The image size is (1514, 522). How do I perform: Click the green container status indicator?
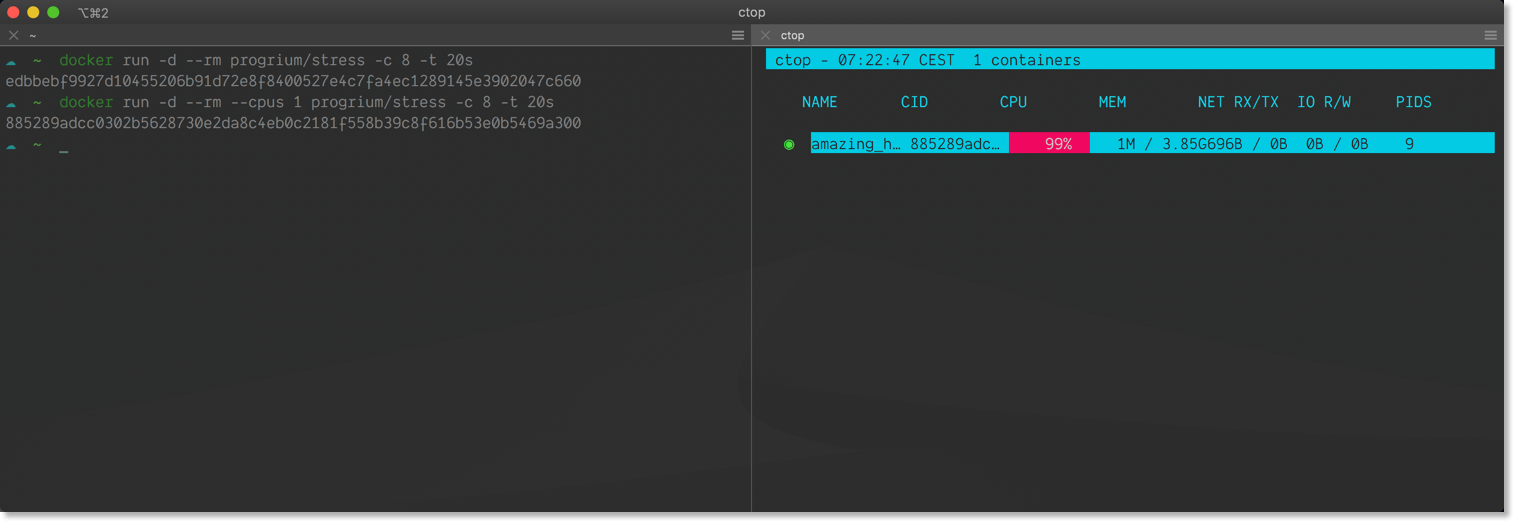[x=789, y=144]
